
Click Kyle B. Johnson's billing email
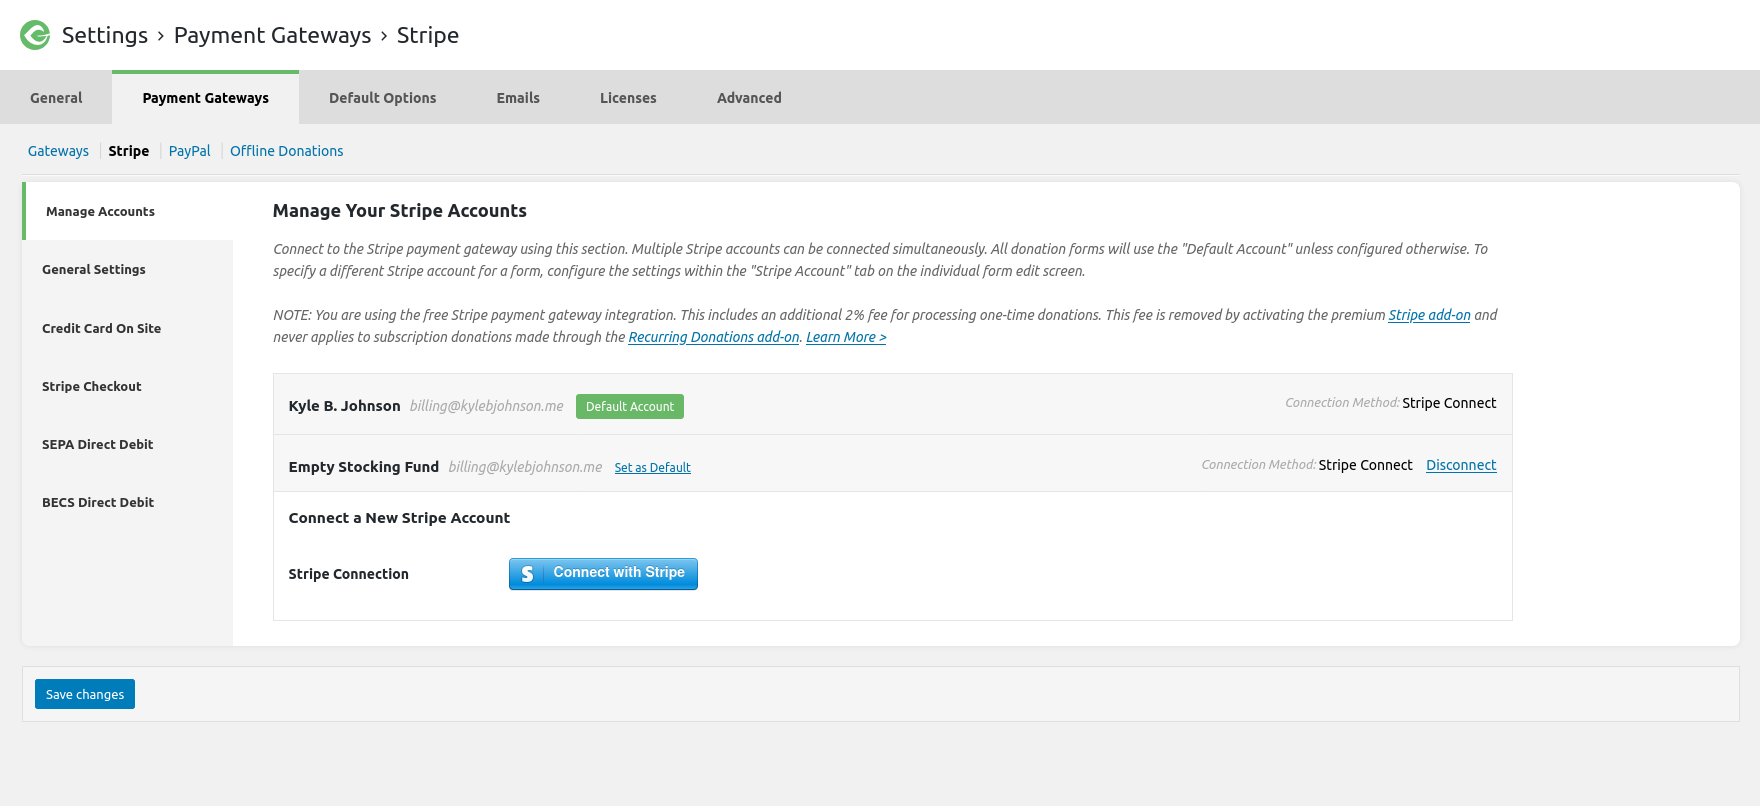(486, 406)
